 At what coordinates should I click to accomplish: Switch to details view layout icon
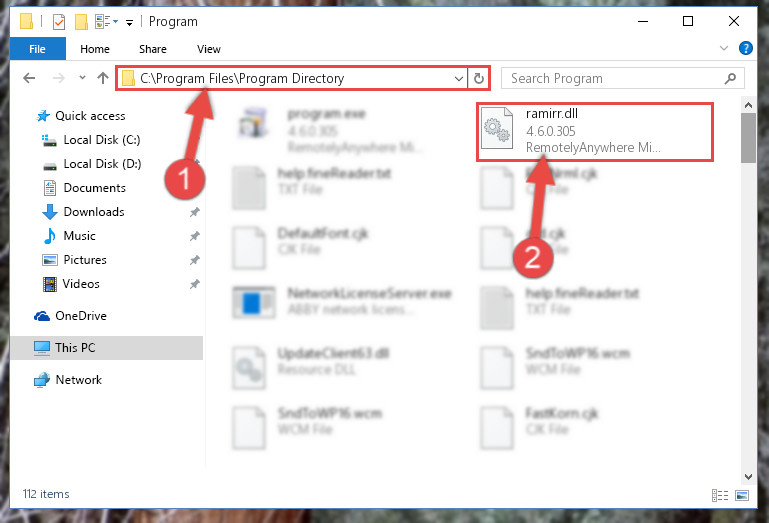(x=719, y=495)
